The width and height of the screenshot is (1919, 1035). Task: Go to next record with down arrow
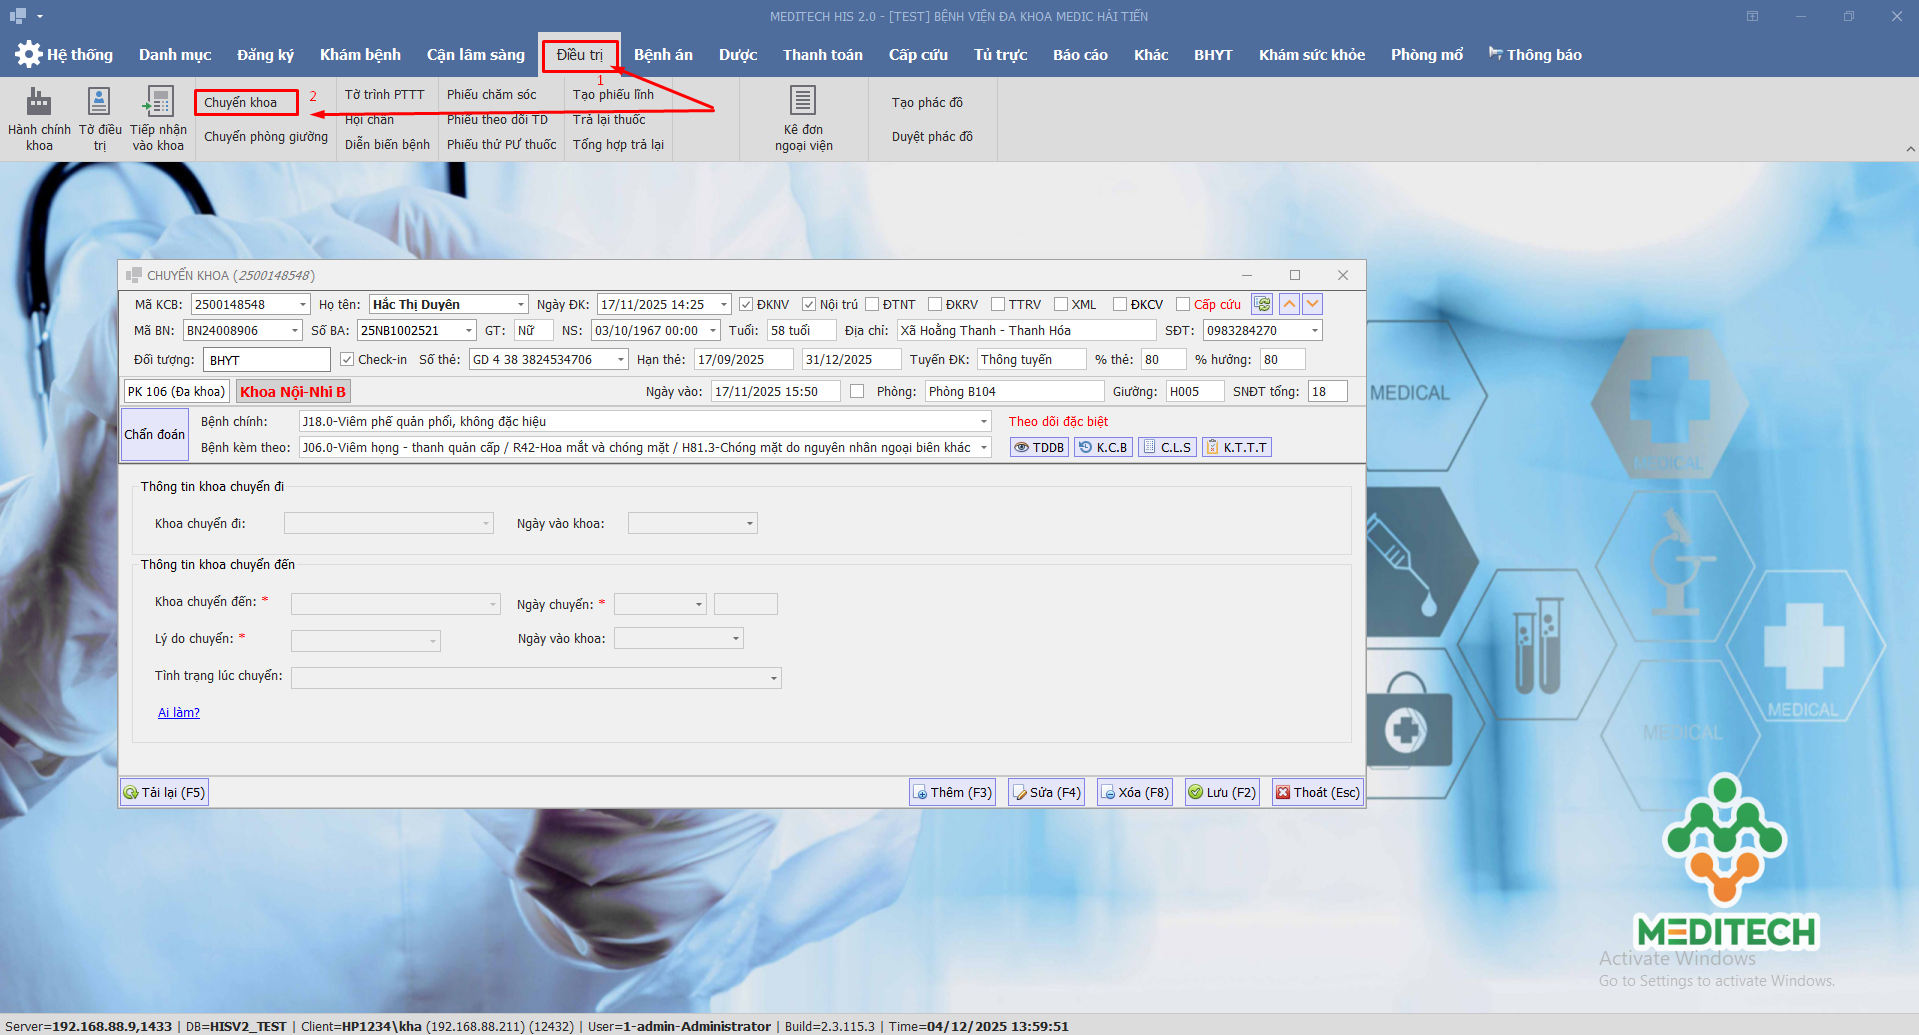tap(1313, 304)
